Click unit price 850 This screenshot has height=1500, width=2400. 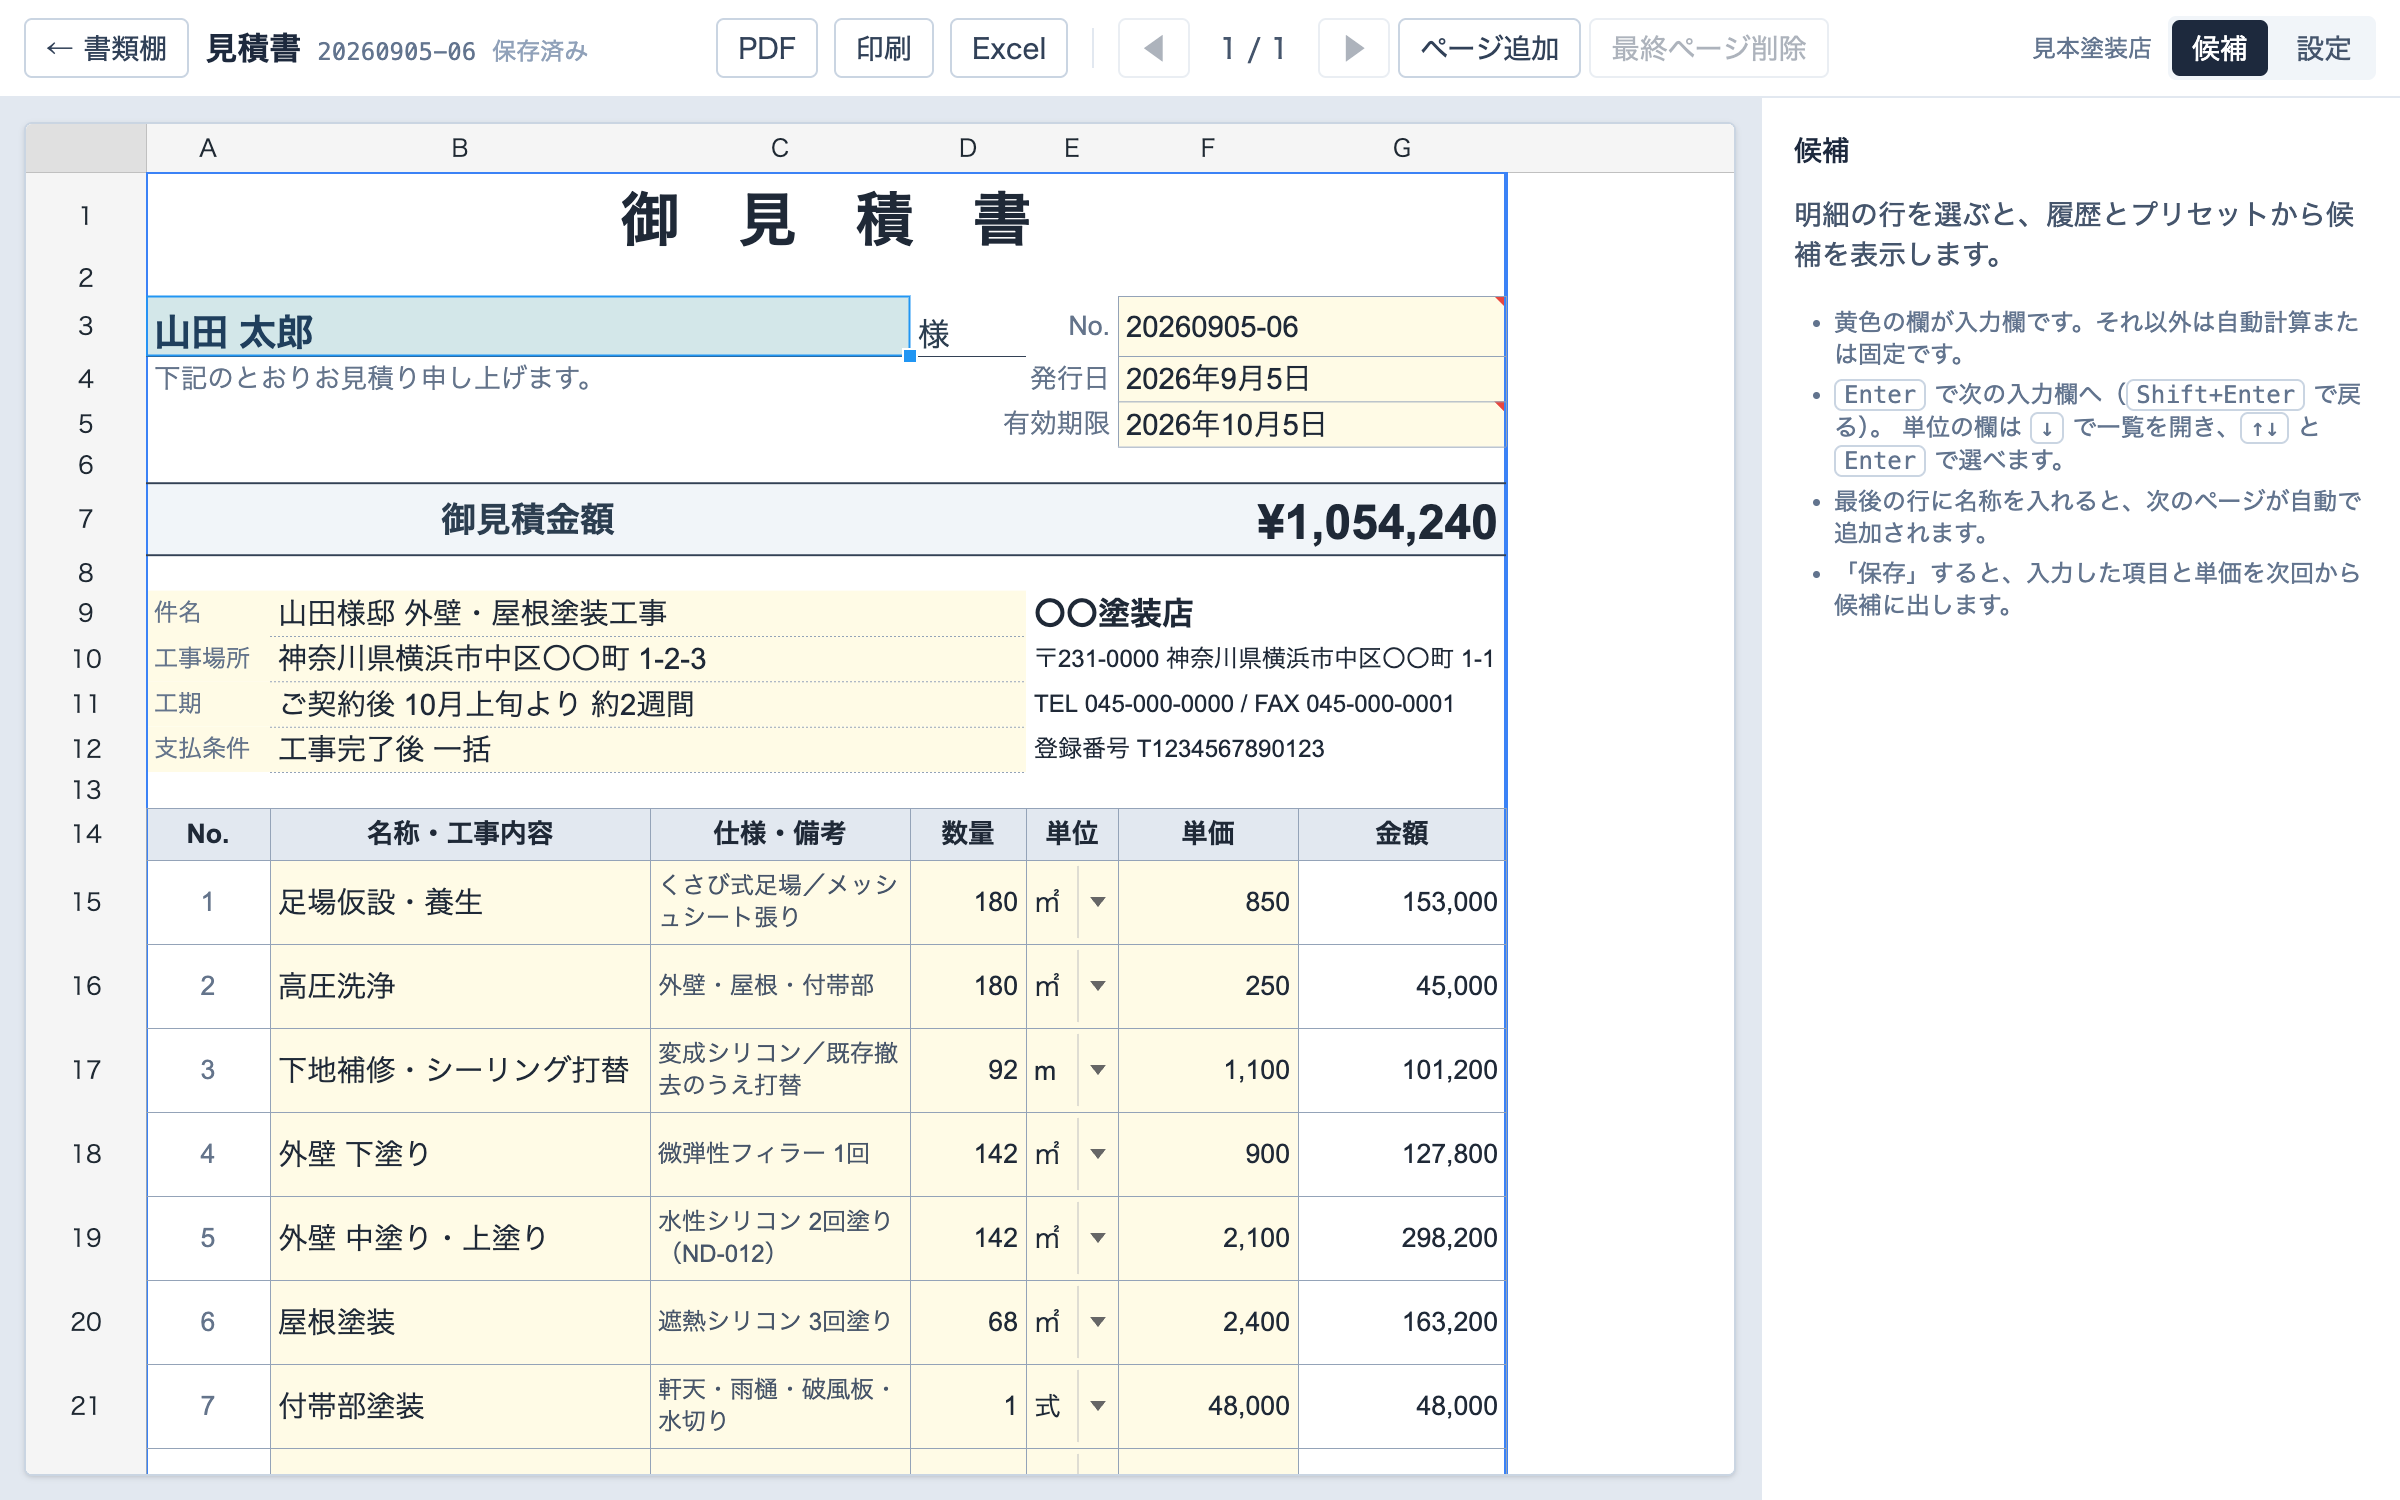tap(1208, 902)
